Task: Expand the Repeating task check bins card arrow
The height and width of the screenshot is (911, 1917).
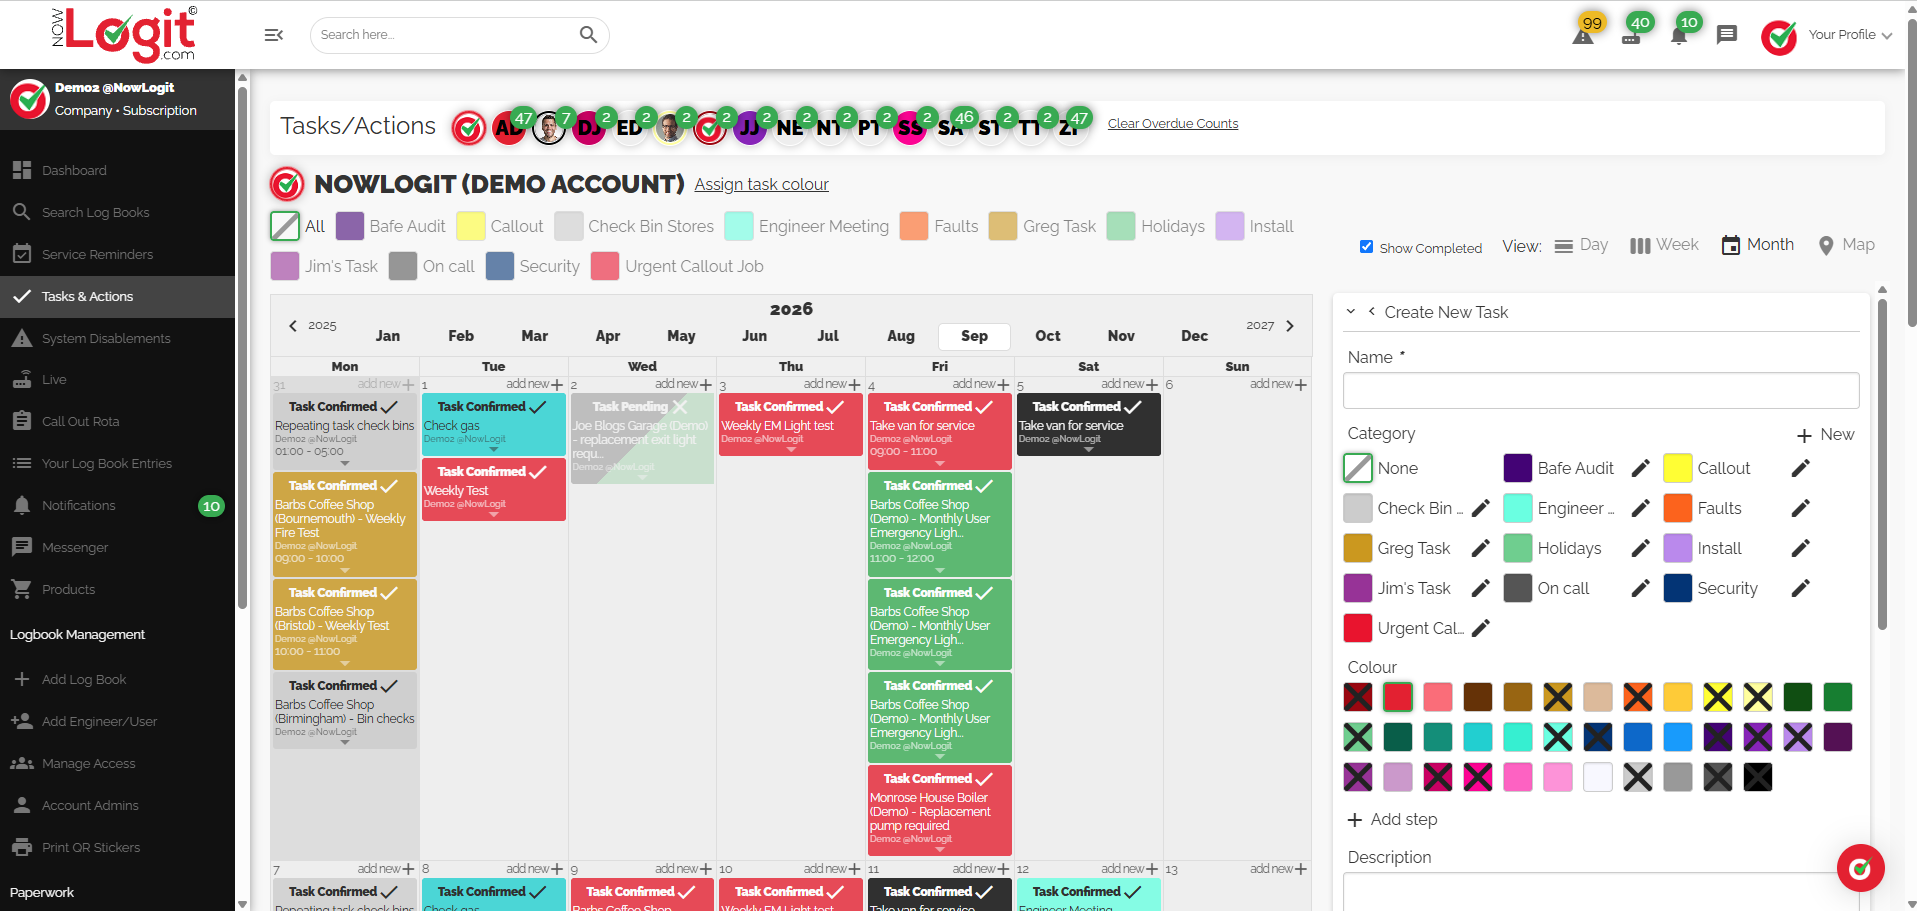Action: coord(345,463)
